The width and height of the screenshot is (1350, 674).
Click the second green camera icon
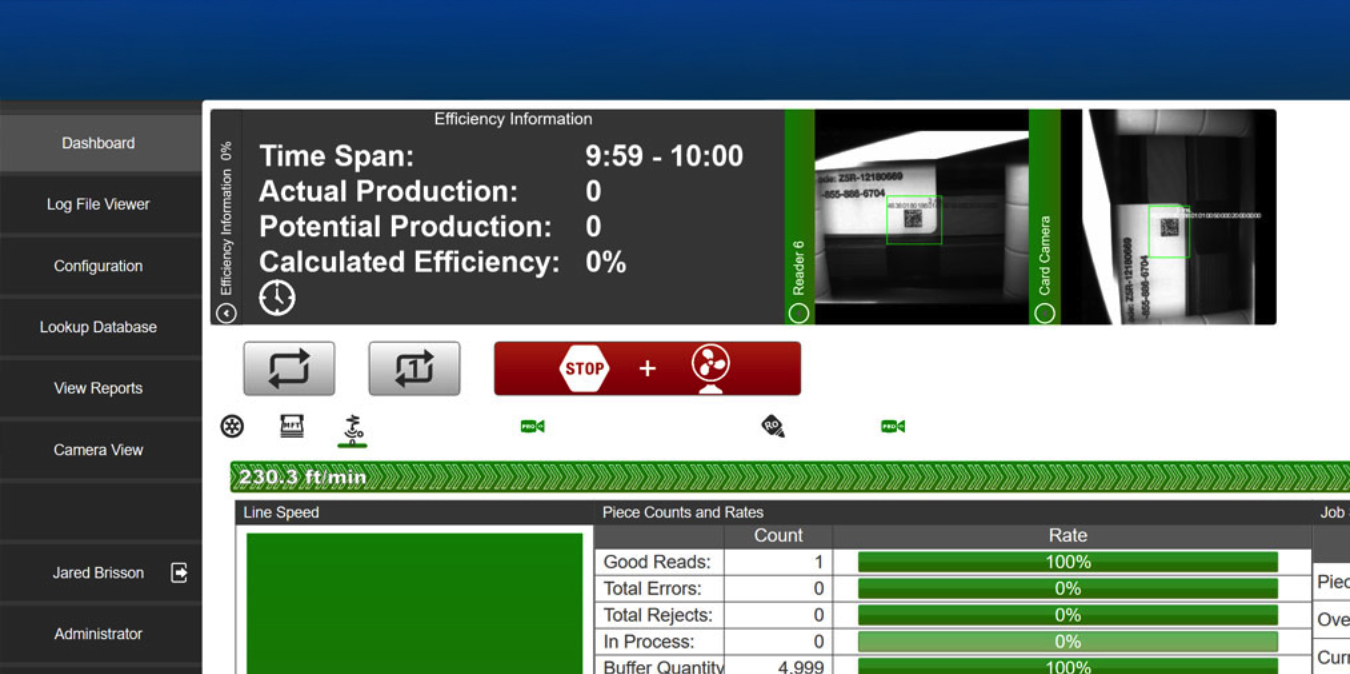[893, 426]
